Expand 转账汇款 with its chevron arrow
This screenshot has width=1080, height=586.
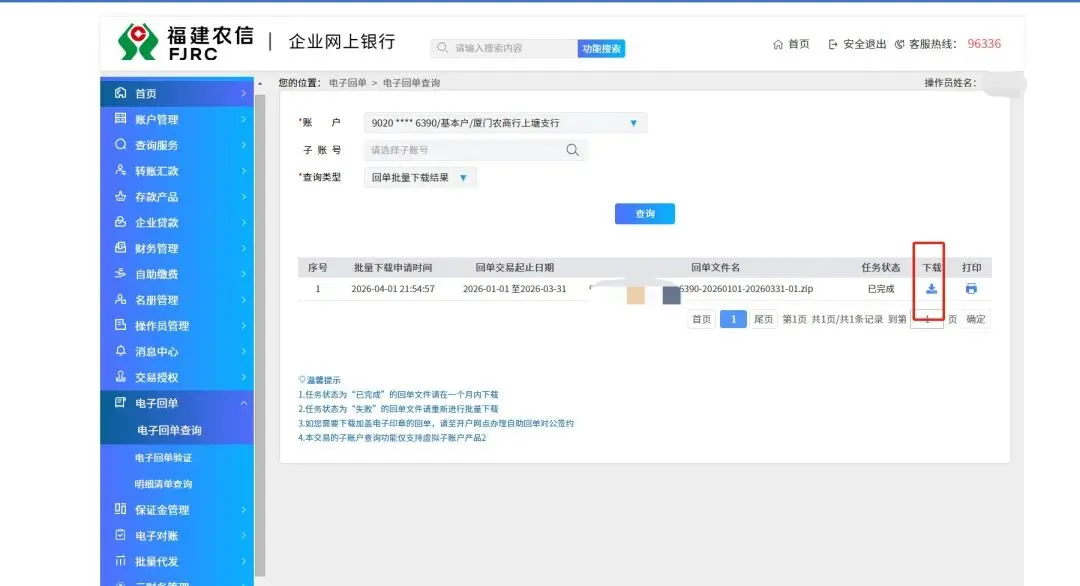tap(244, 171)
